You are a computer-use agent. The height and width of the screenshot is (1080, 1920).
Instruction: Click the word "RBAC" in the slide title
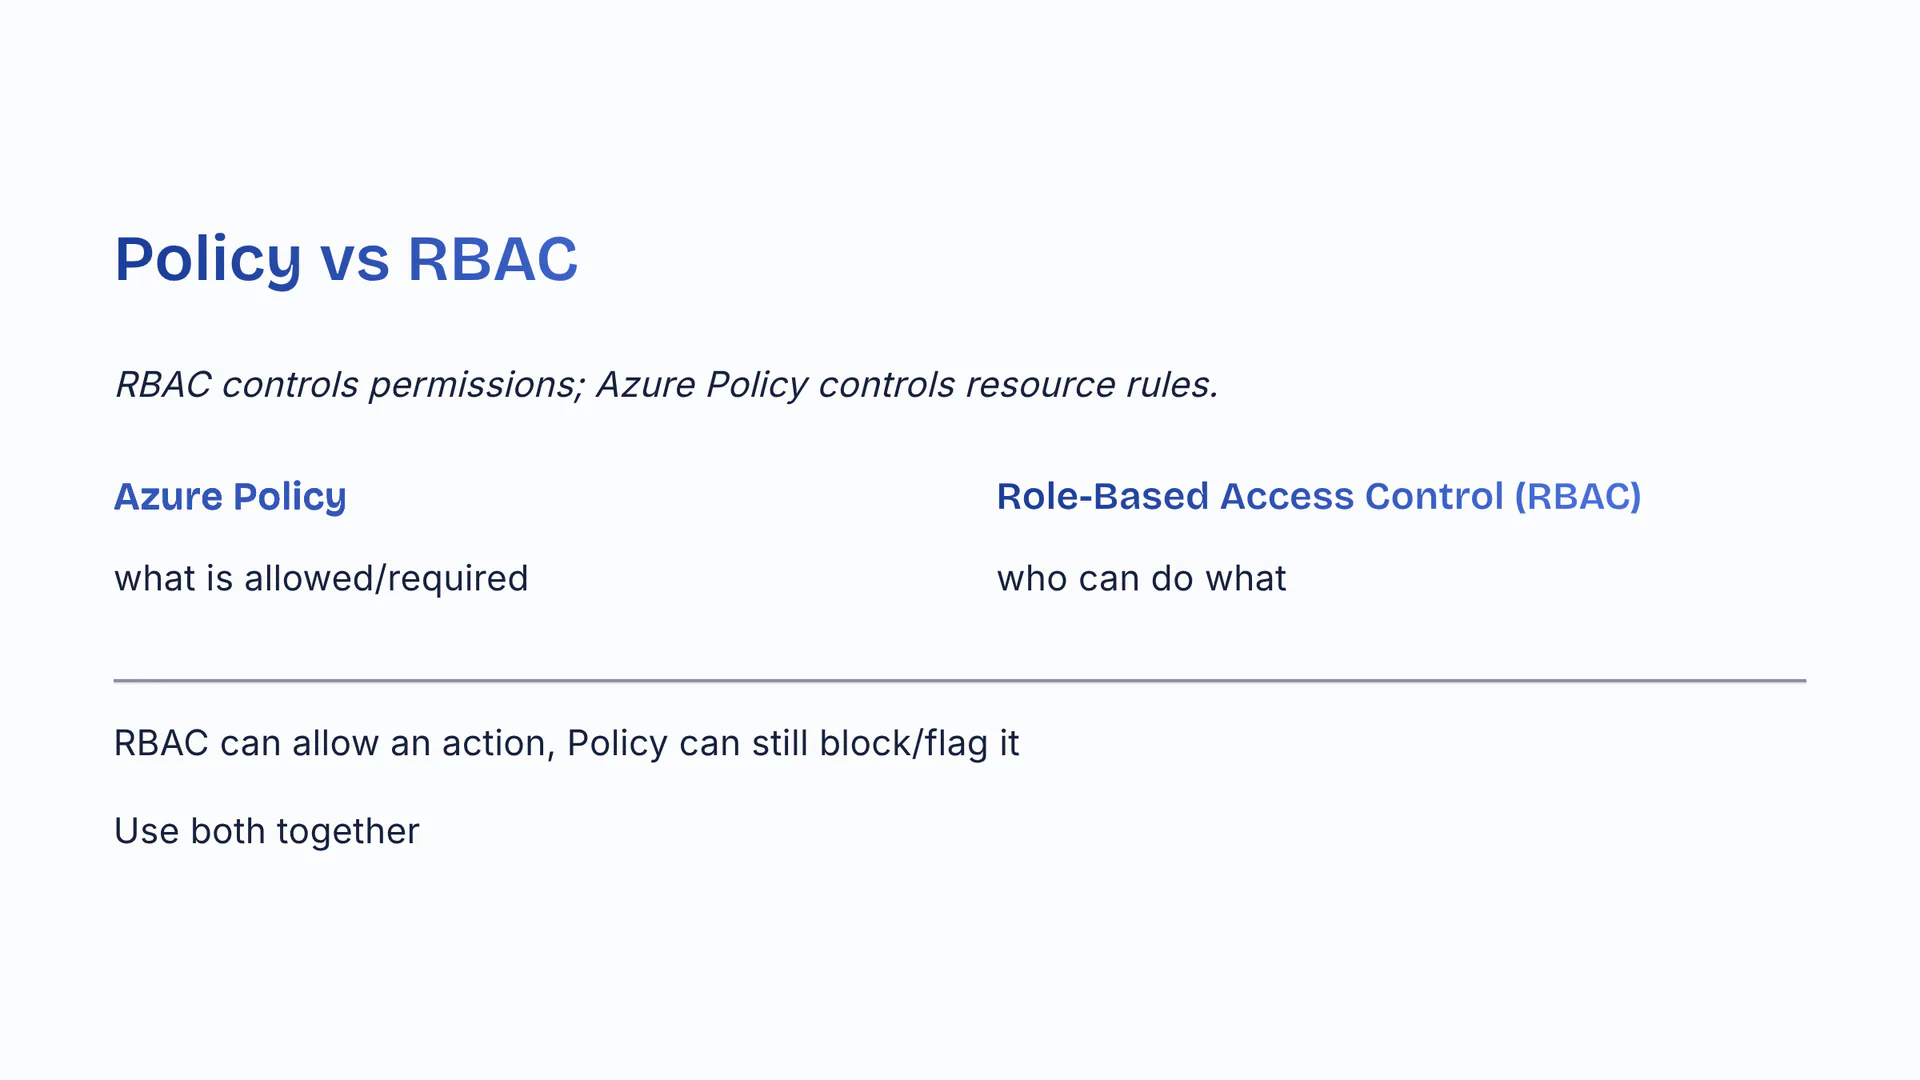[492, 259]
